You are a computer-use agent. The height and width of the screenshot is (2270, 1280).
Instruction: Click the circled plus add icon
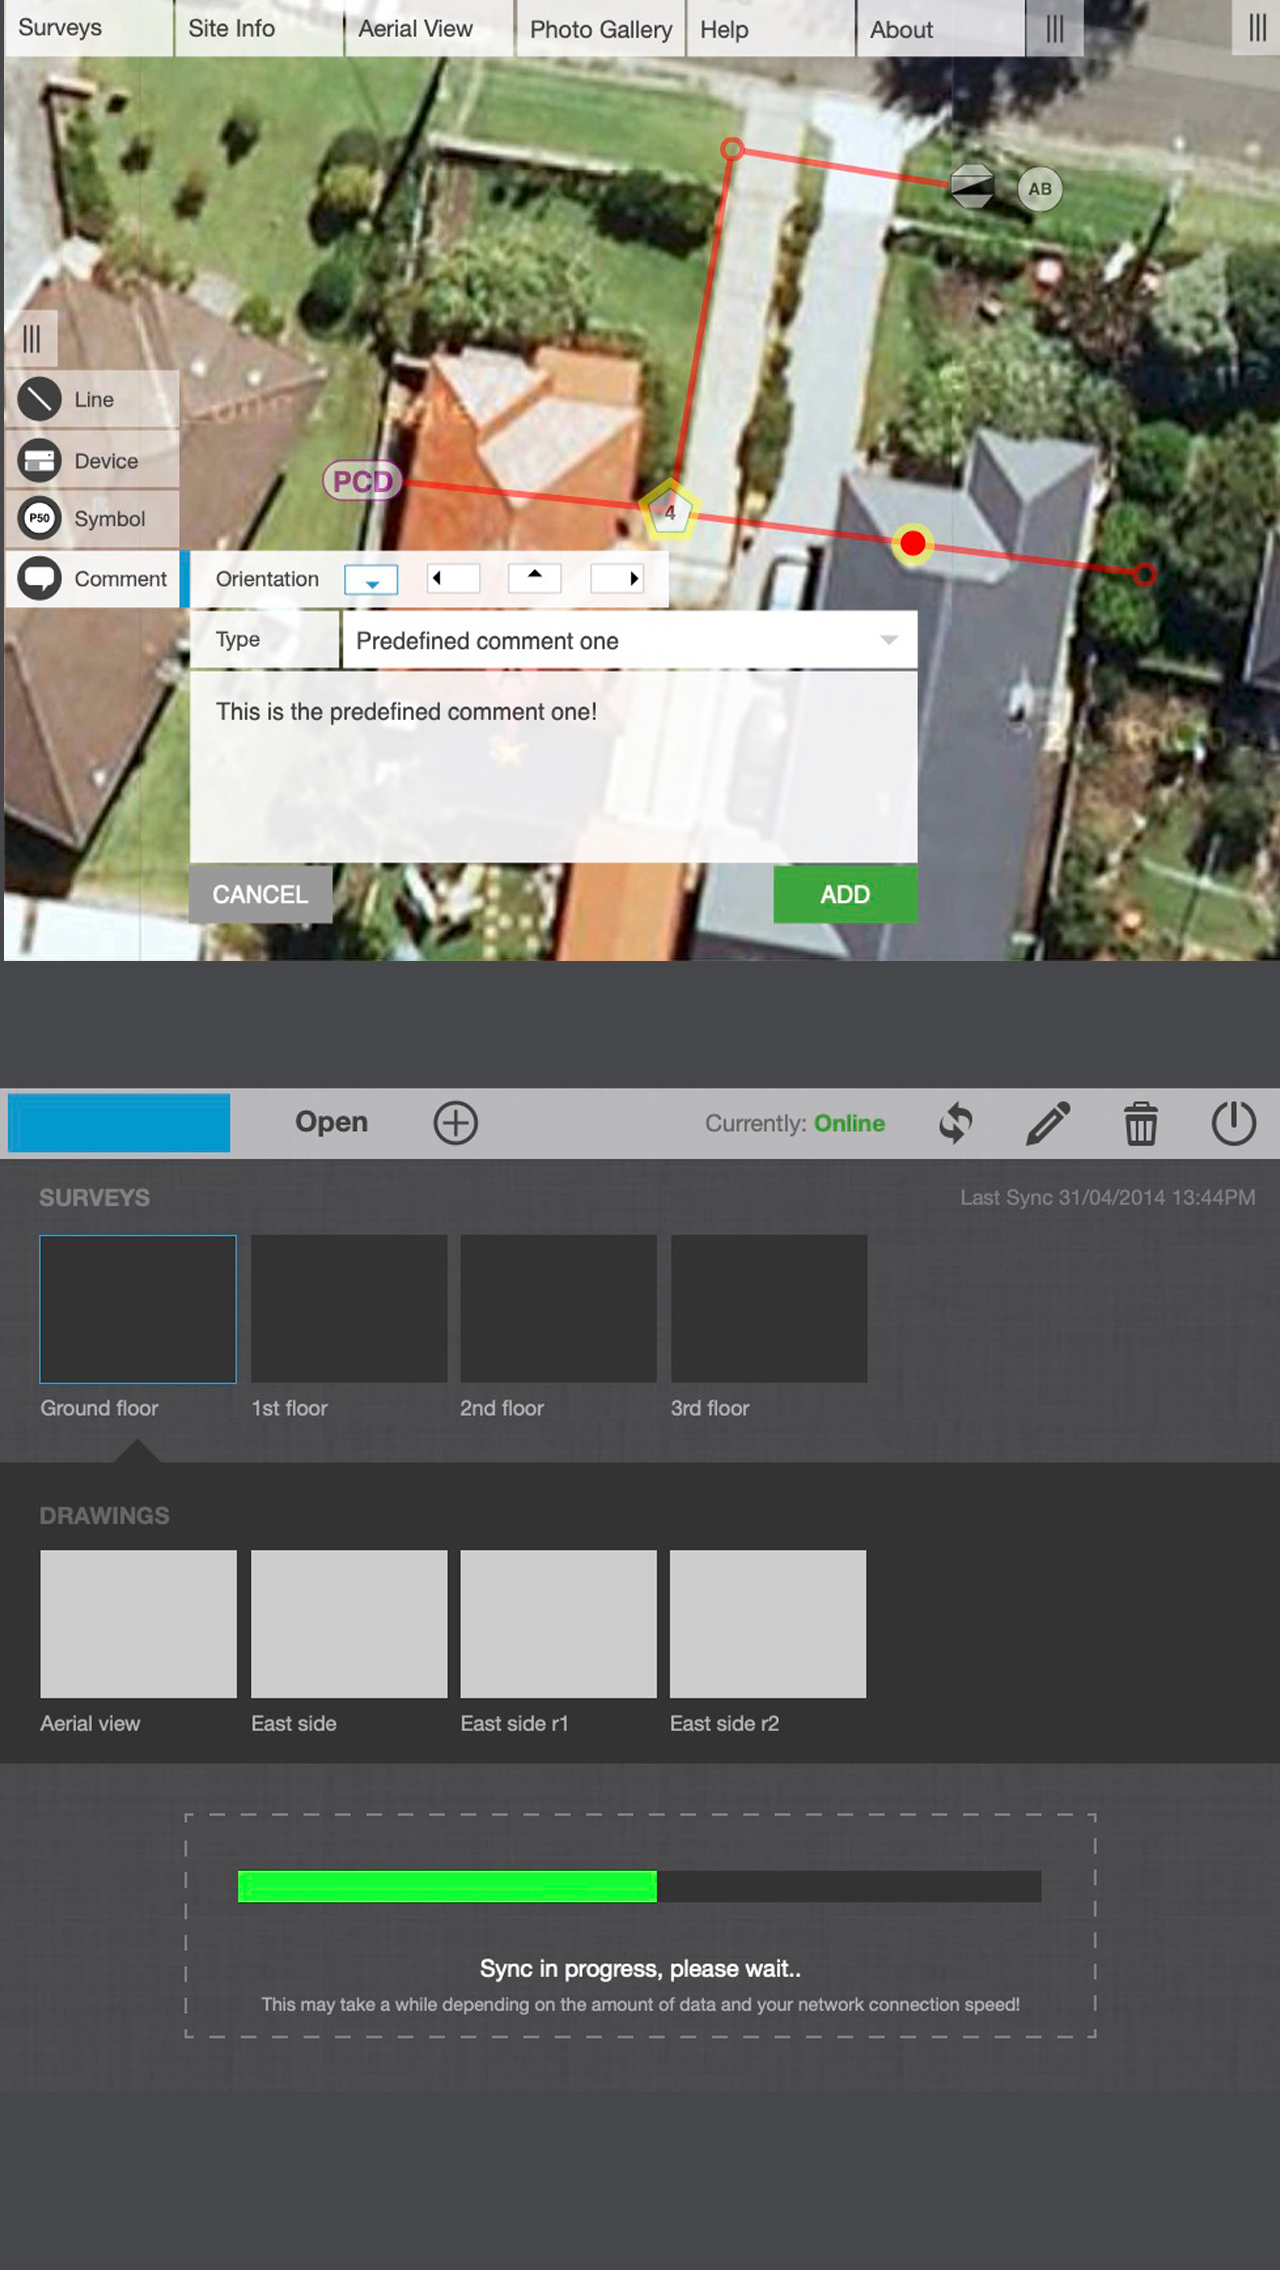click(455, 1123)
